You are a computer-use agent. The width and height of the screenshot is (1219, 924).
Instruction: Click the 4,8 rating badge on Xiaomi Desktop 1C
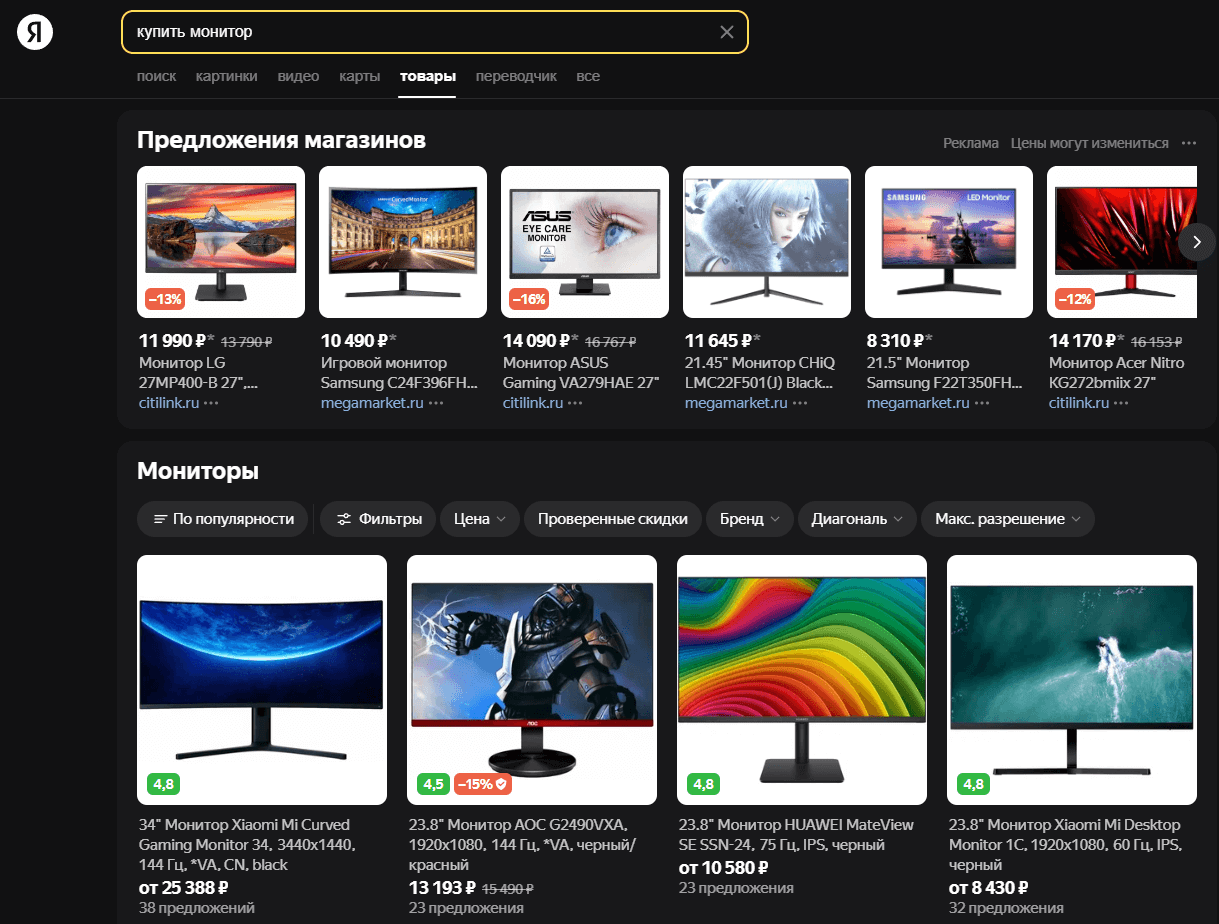pyautogui.click(x=973, y=784)
